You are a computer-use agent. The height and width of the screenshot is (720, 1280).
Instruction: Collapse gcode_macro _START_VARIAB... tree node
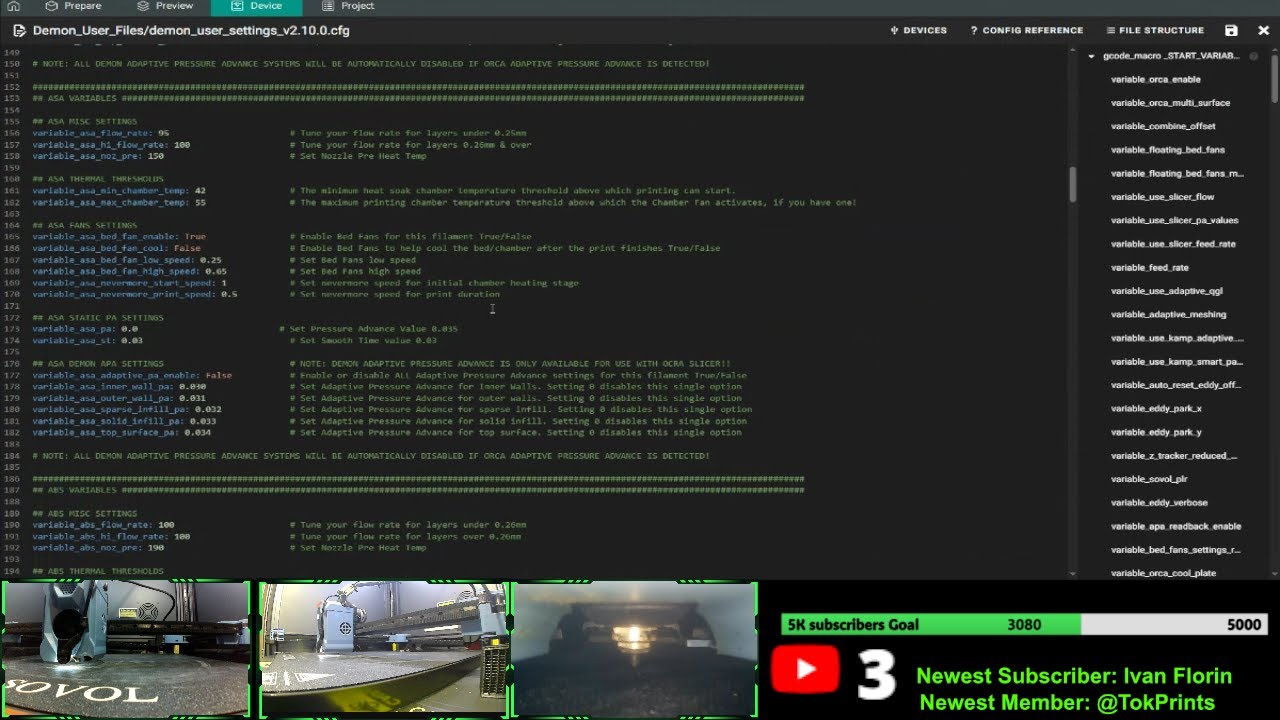pyautogui.click(x=1091, y=56)
